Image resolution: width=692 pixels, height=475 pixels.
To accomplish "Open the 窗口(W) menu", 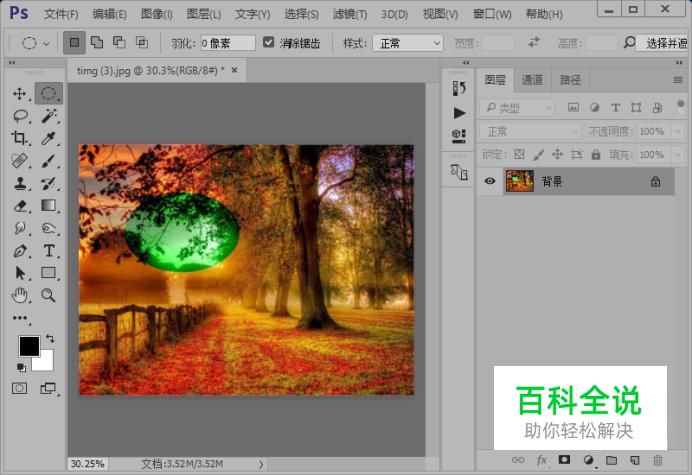I will coord(492,14).
